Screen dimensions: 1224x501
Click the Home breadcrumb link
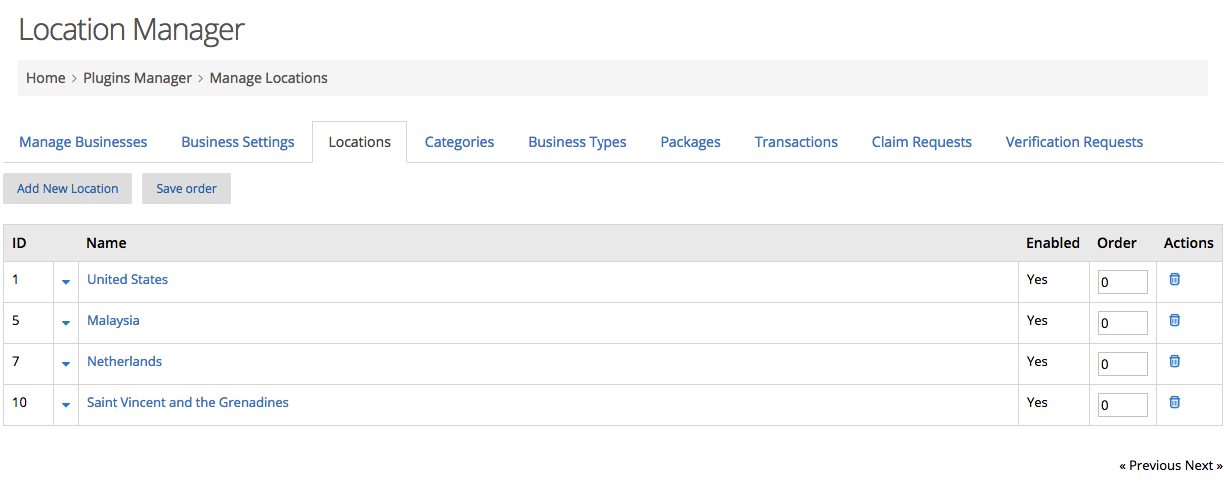(45, 78)
